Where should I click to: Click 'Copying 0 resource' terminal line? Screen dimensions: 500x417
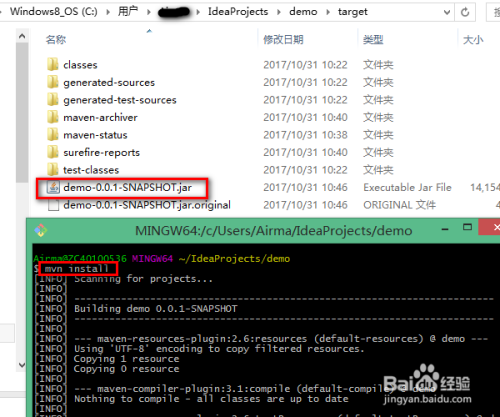[x=126, y=369]
